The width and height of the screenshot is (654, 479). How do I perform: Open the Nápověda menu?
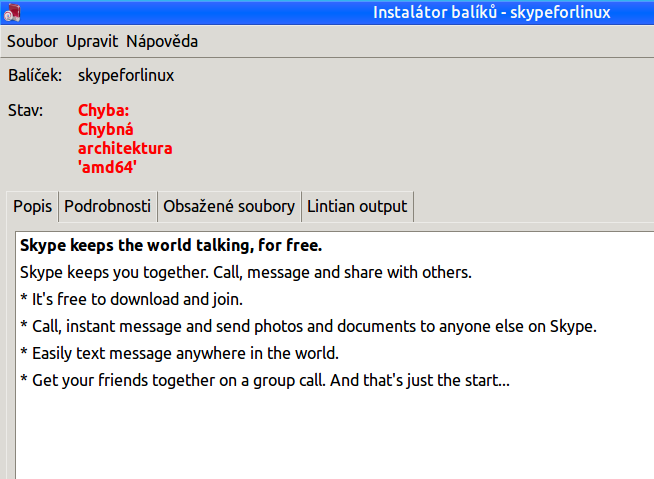162,42
